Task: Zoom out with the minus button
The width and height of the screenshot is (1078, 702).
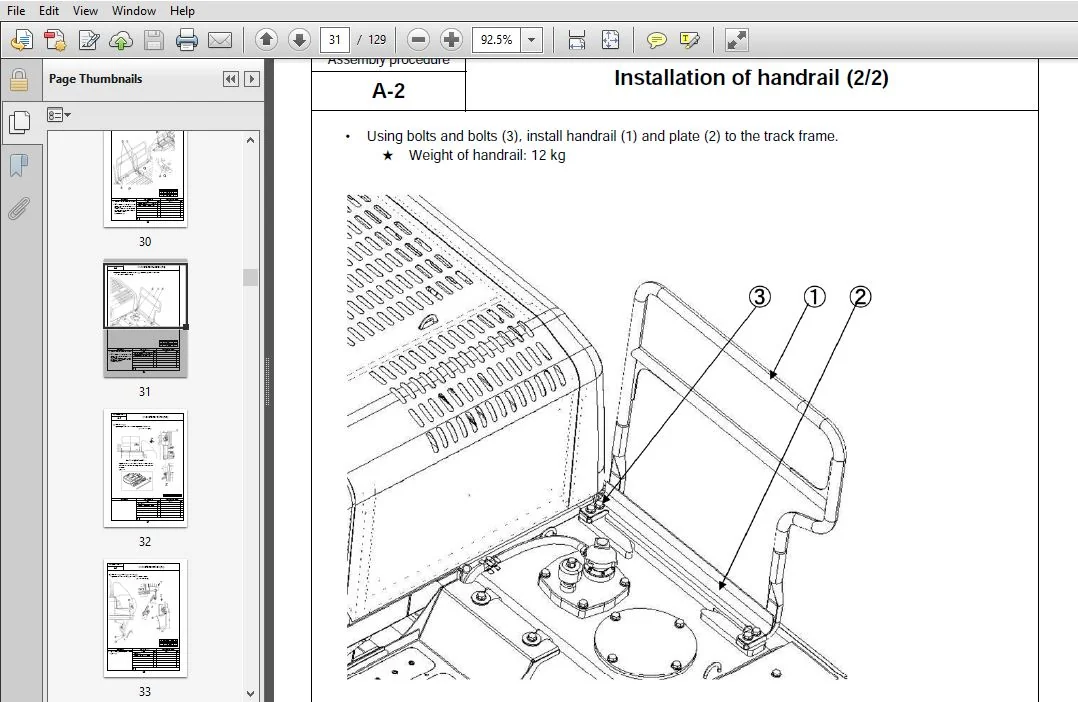Action: tap(418, 40)
